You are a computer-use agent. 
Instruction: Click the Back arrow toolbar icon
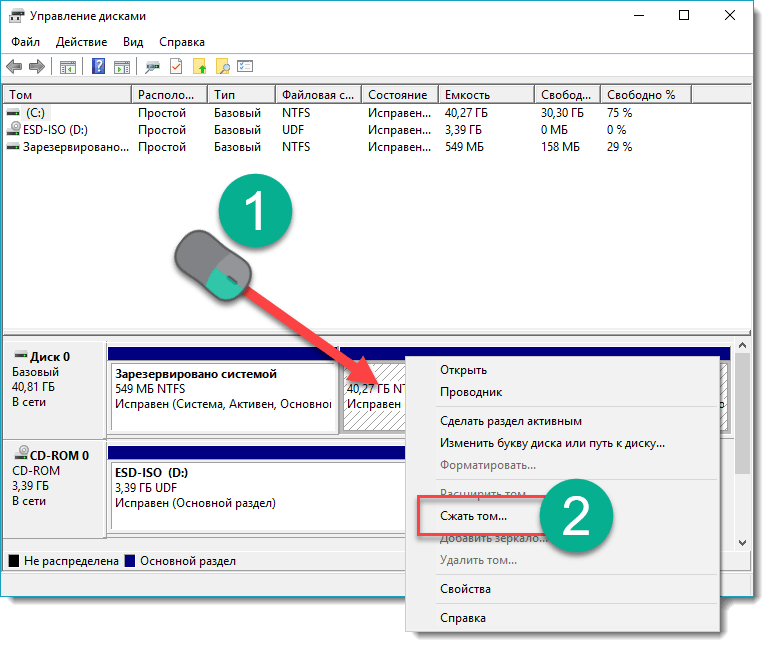click(x=14, y=66)
